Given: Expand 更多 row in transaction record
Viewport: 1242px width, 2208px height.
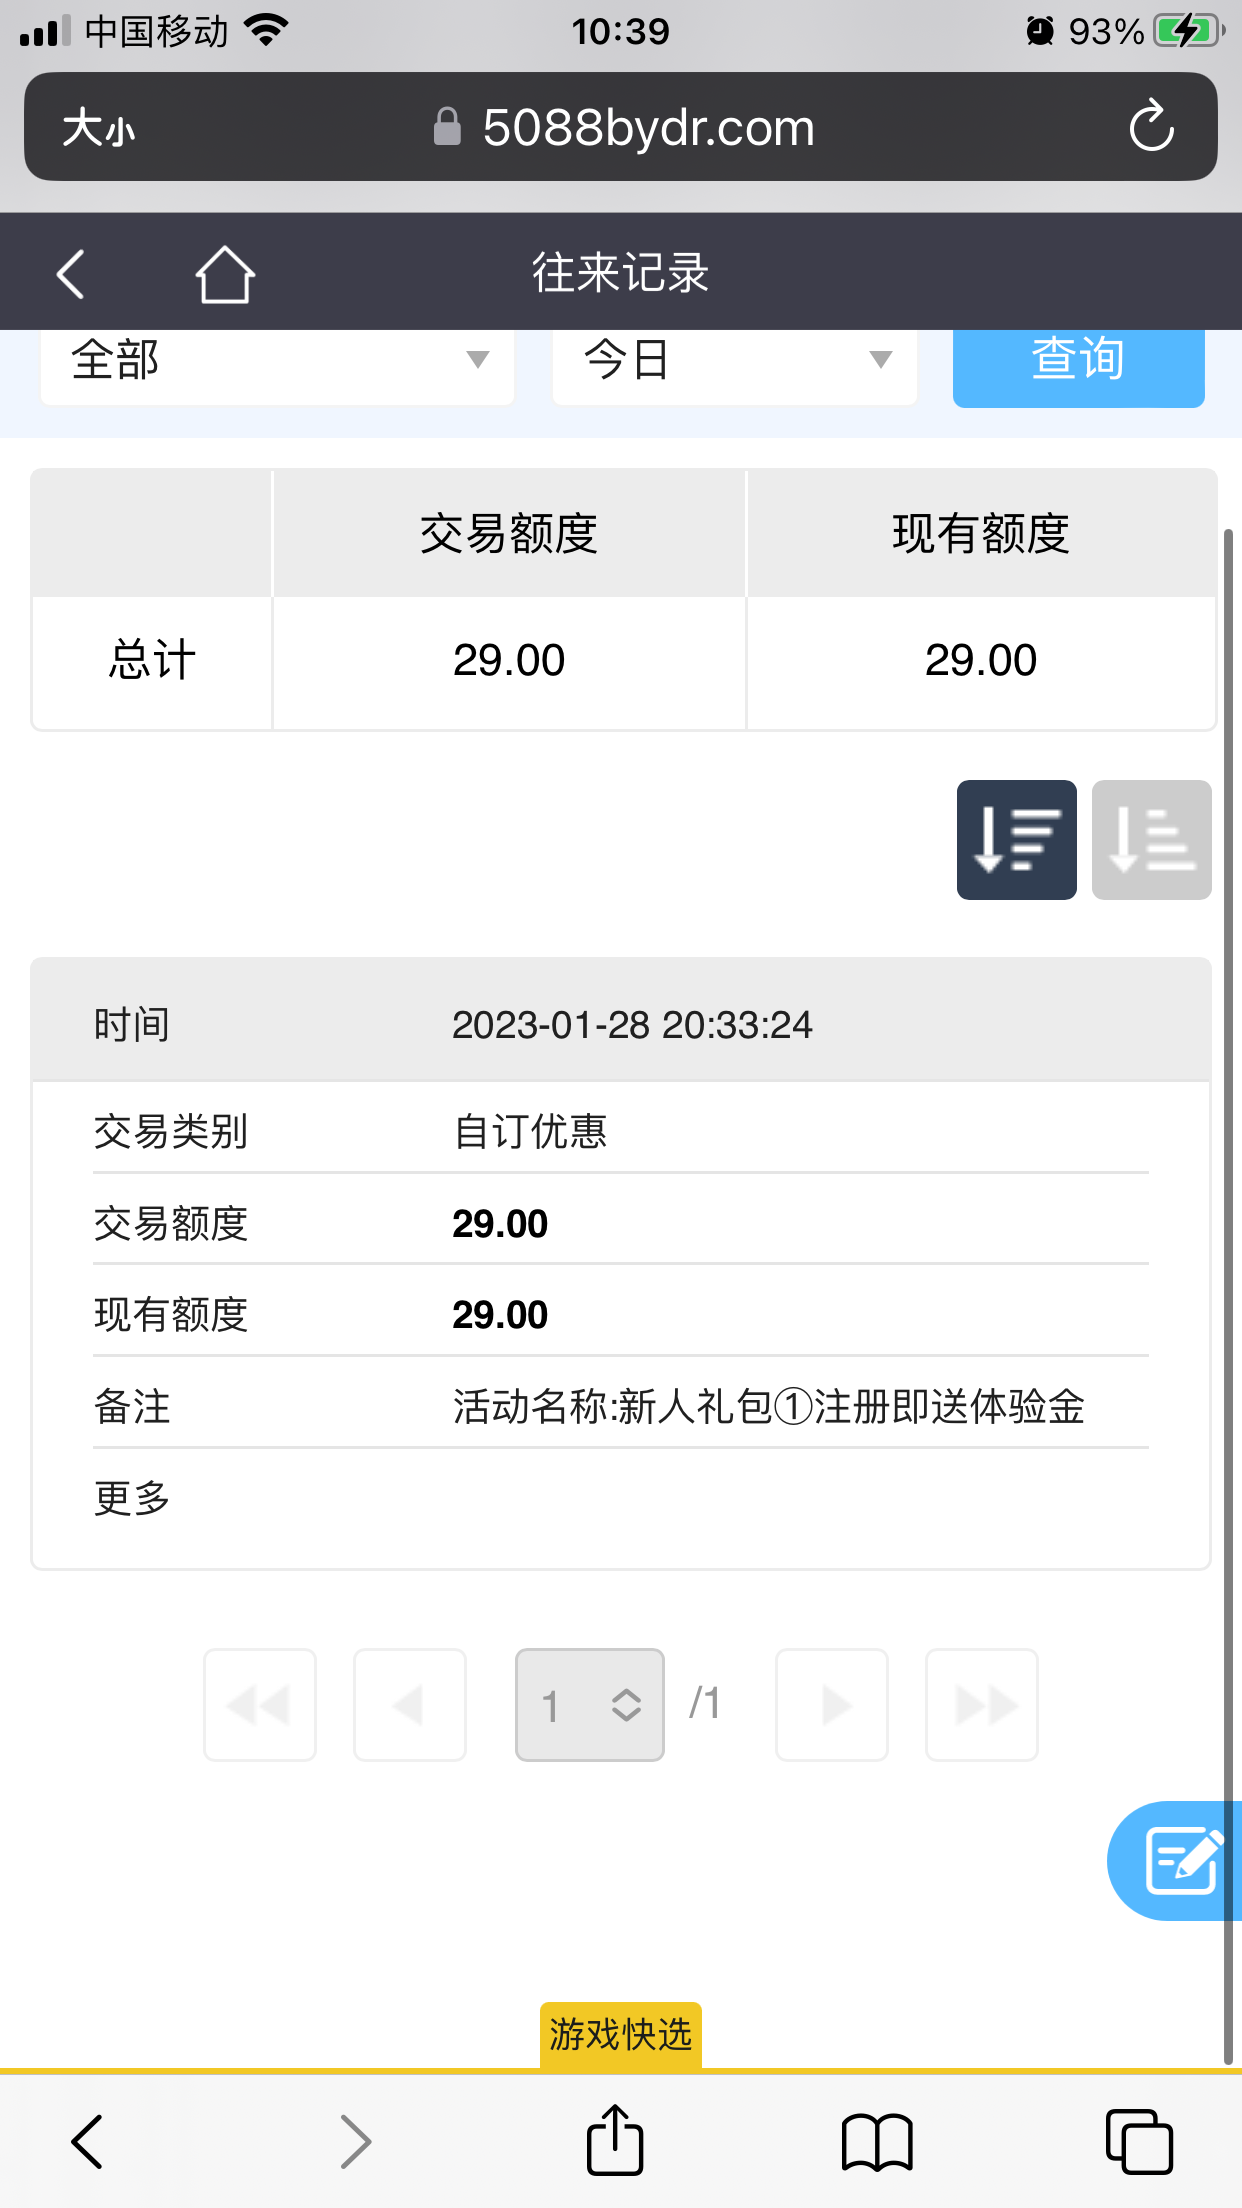Looking at the screenshot, I should (x=132, y=1498).
